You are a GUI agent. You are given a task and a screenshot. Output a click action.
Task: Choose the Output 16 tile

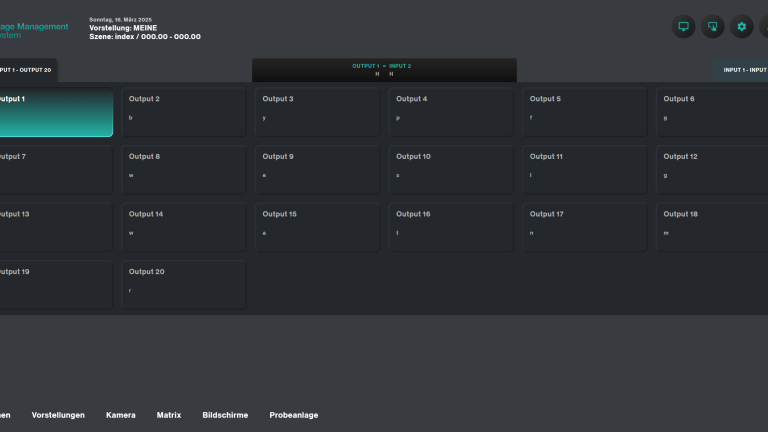click(451, 228)
